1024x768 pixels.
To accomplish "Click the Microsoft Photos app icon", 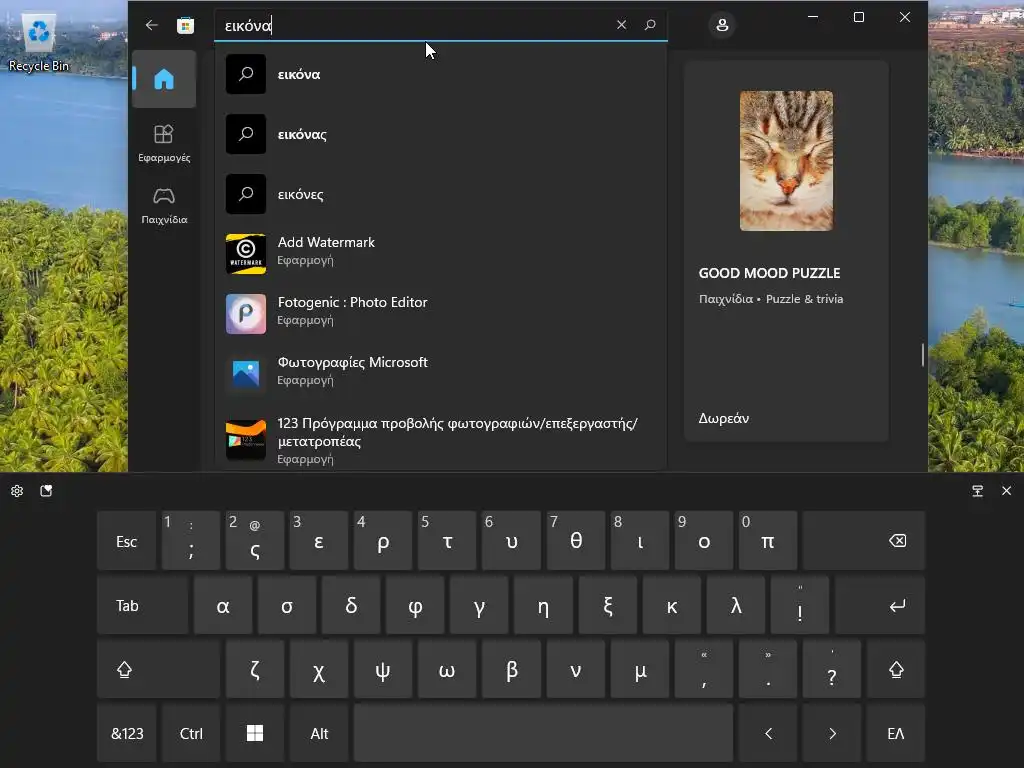I will pyautogui.click(x=246, y=374).
